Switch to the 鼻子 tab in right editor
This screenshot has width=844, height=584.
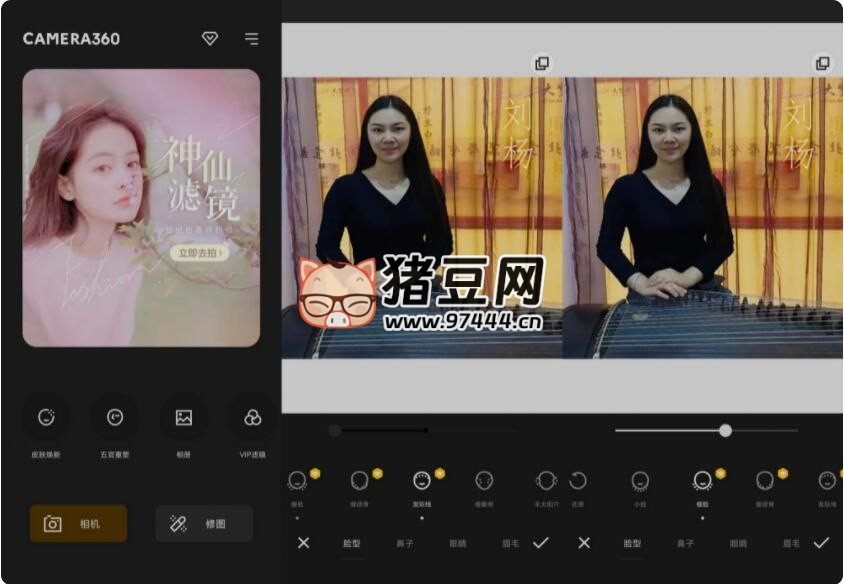(x=685, y=544)
